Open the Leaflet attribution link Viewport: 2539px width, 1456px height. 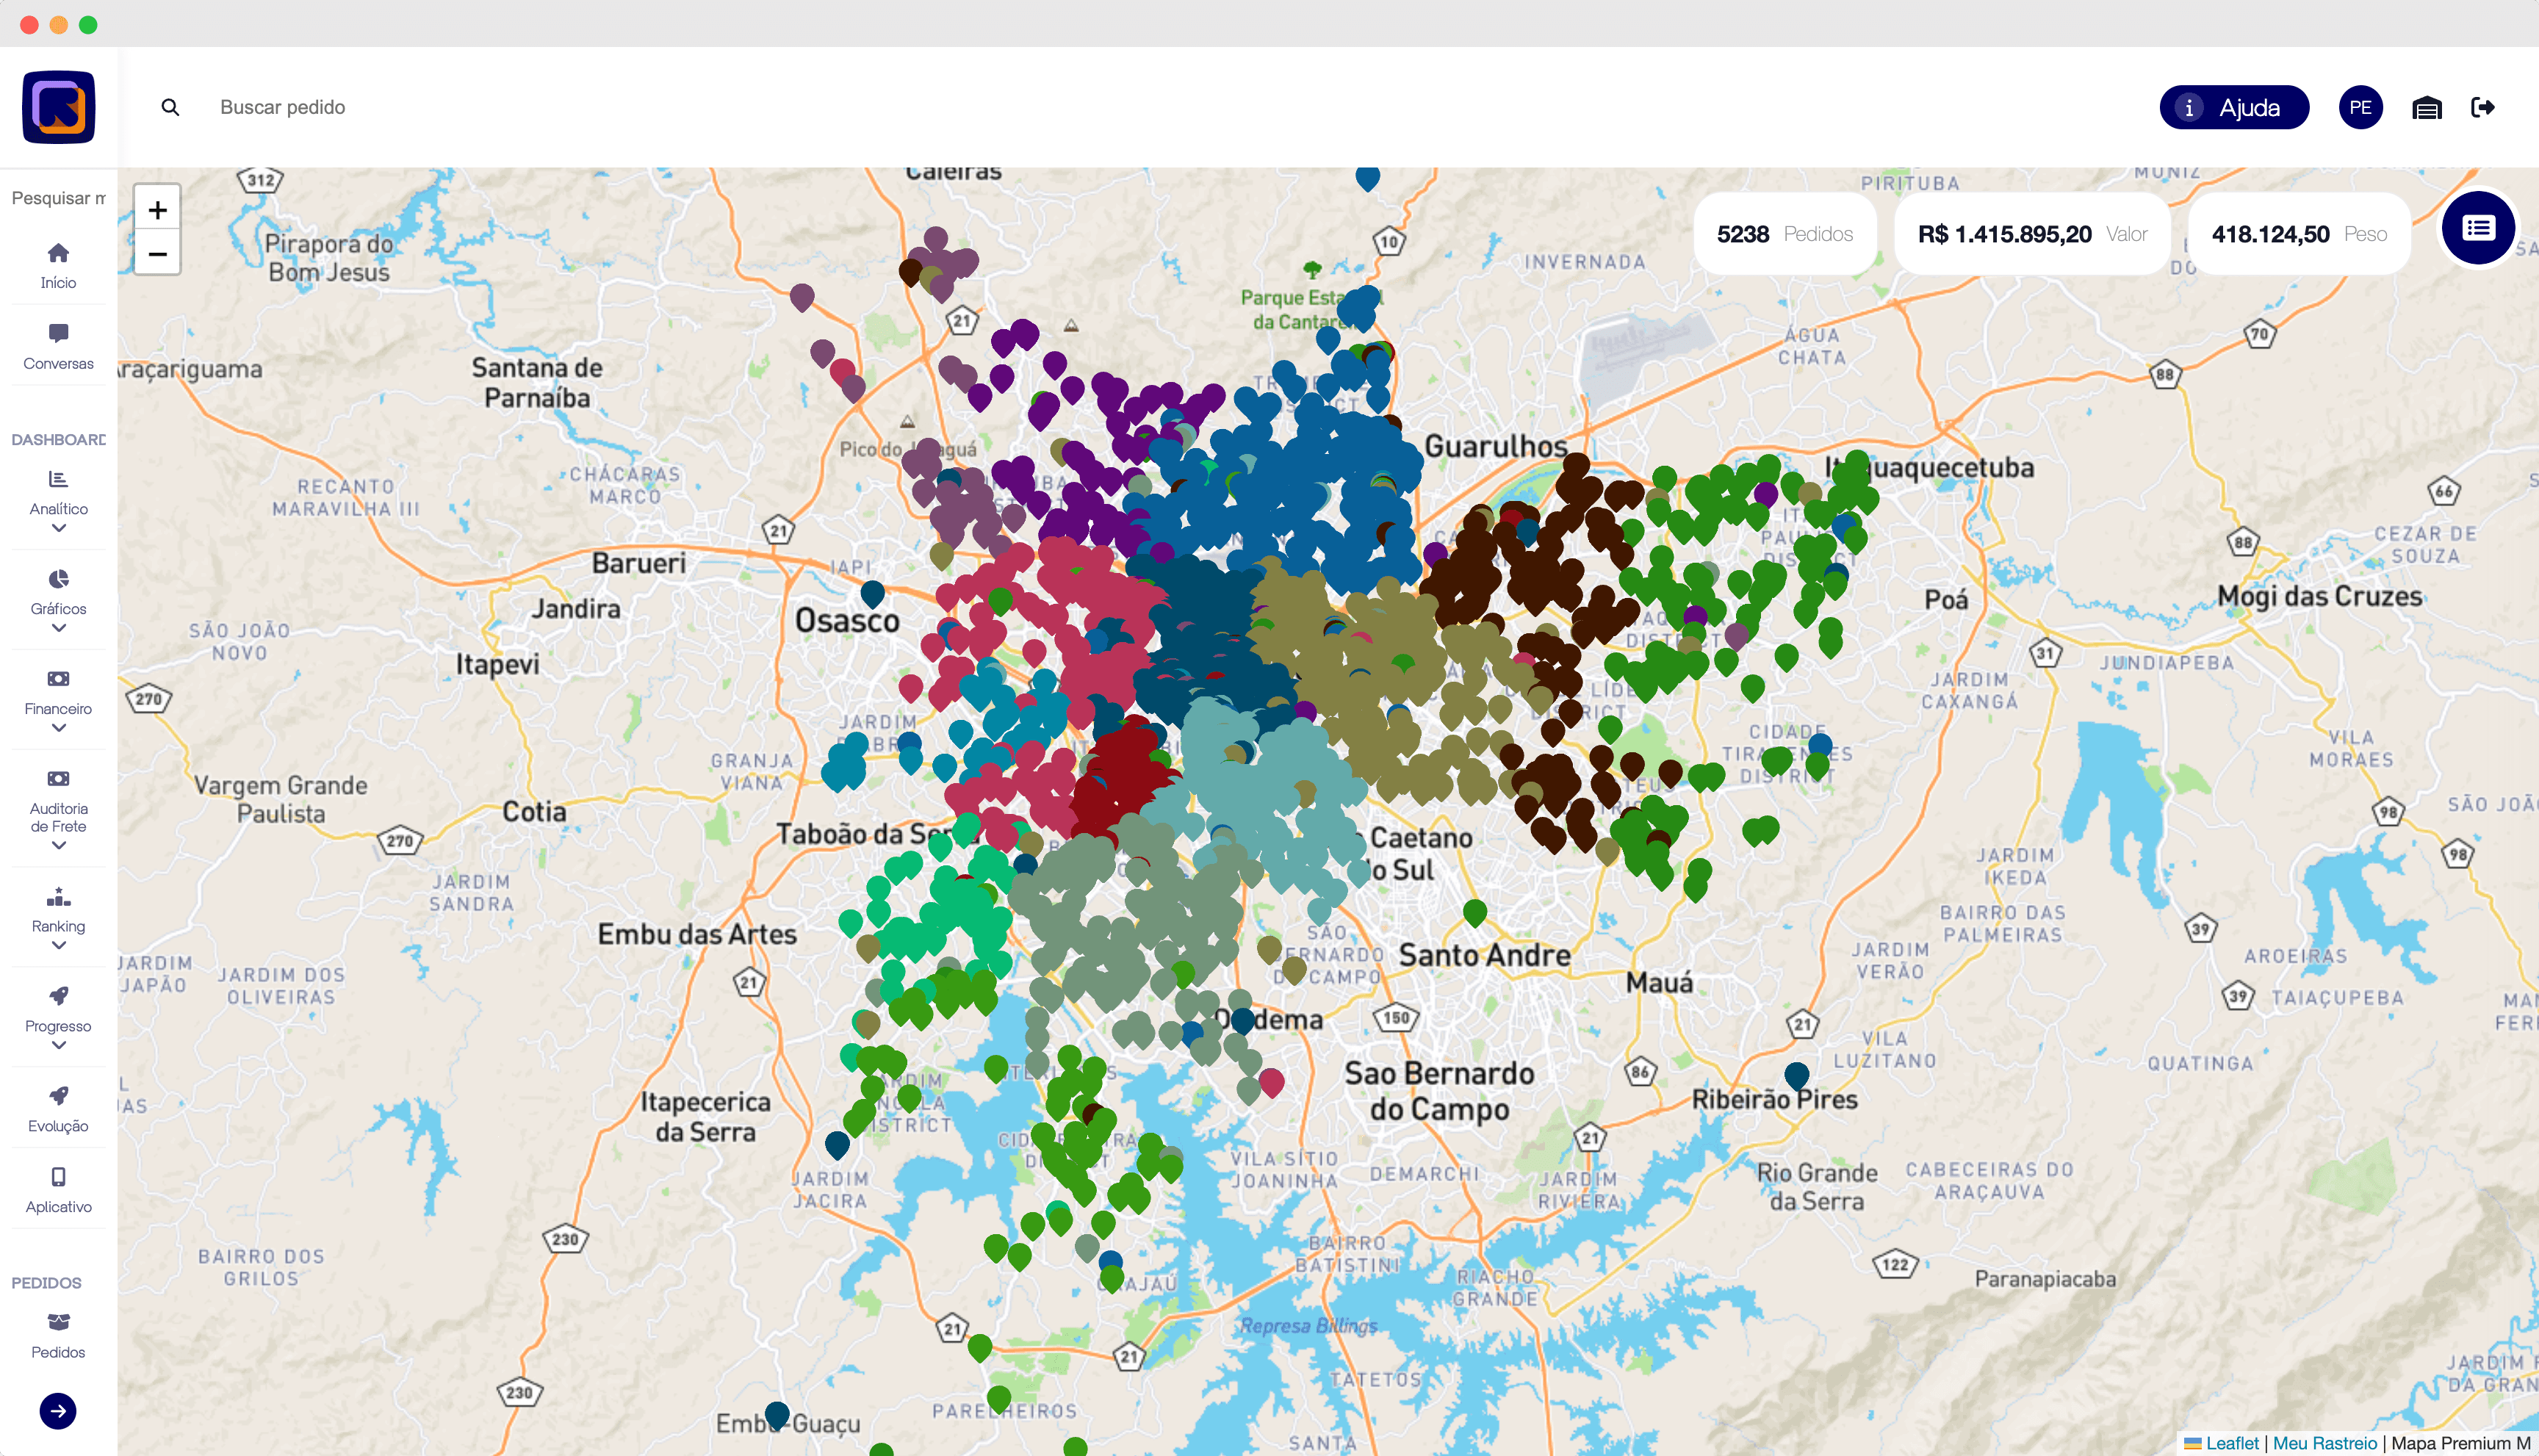[2231, 1443]
